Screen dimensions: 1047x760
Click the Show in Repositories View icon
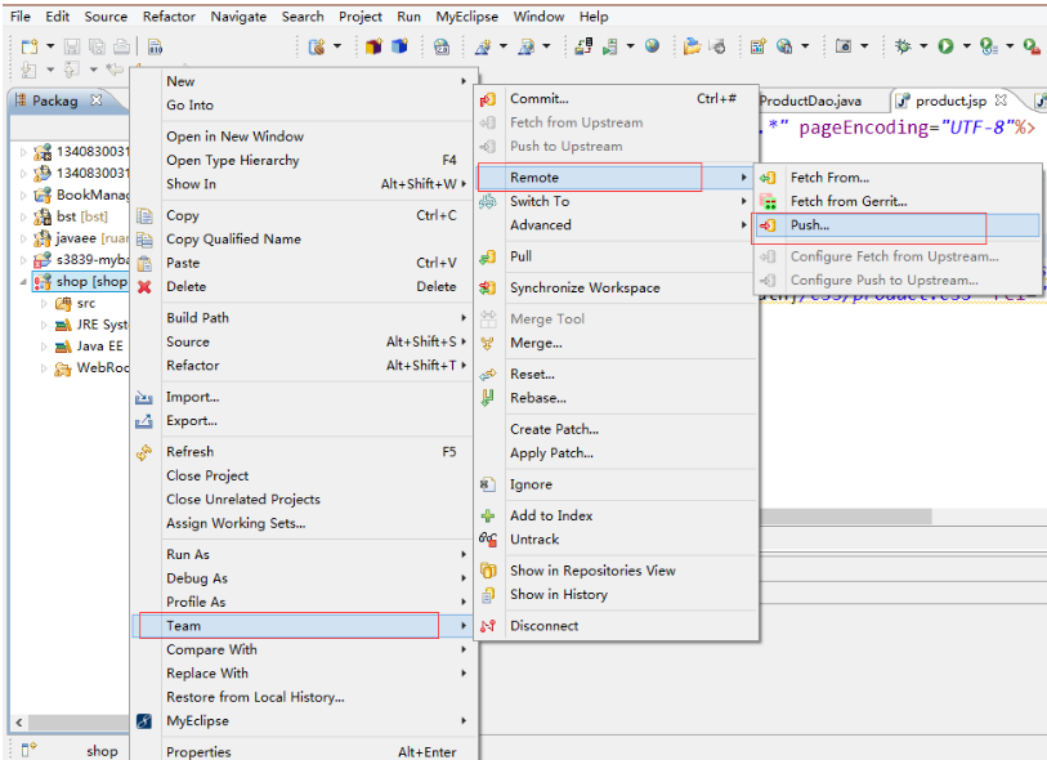[x=487, y=570]
